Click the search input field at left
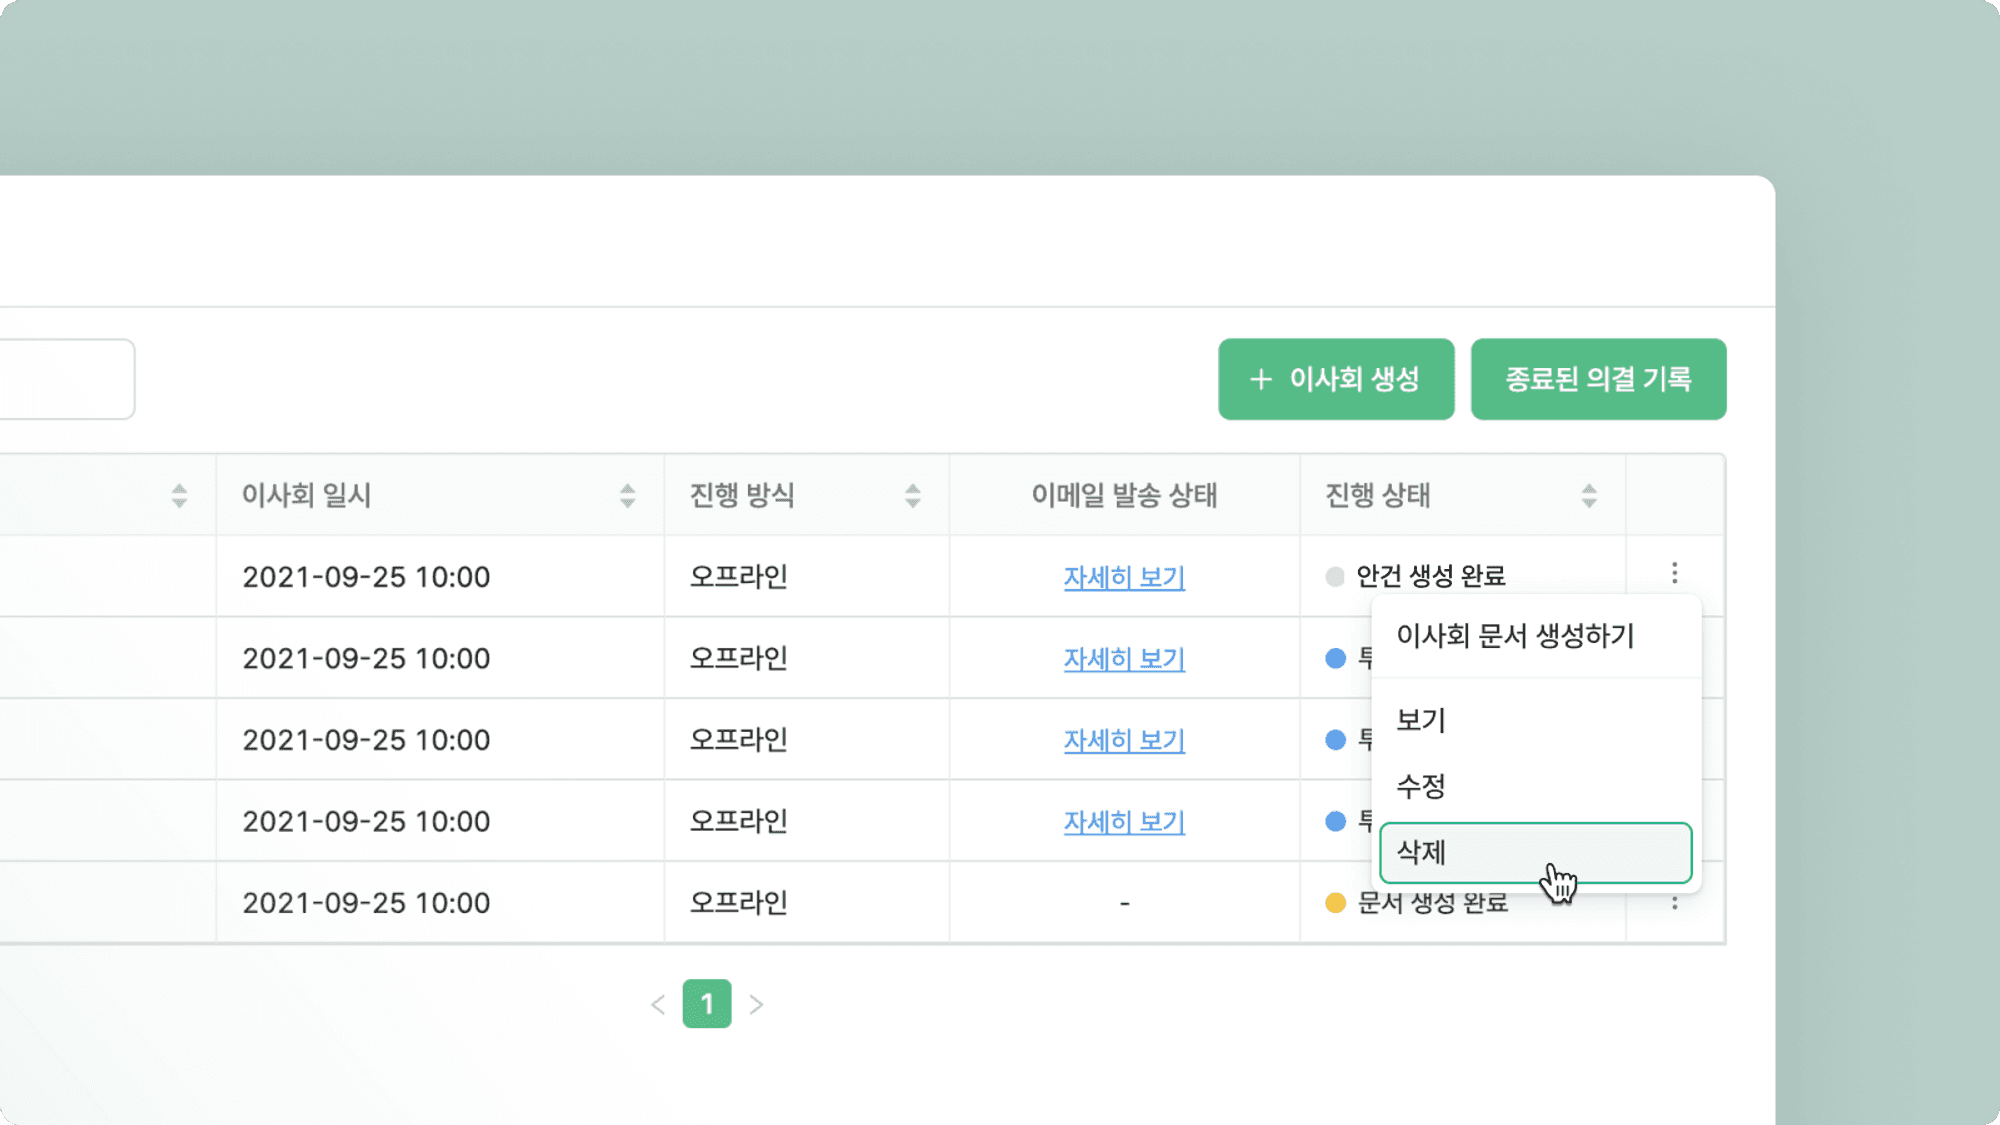Screen dimensions: 2000x1125 coord(65,379)
